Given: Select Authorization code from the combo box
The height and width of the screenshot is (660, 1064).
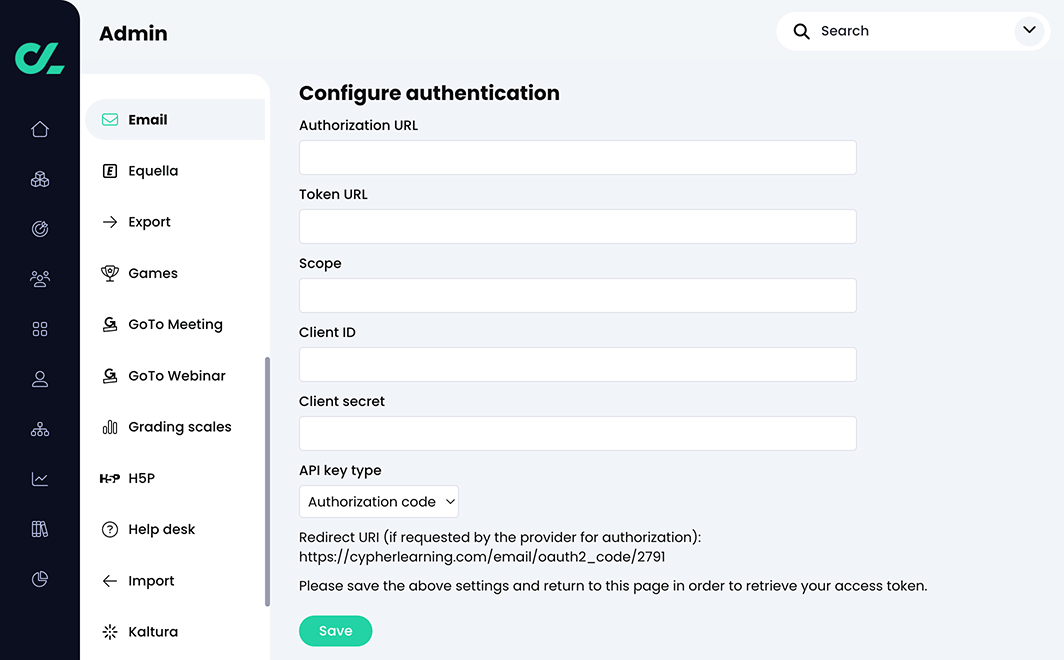Looking at the screenshot, I should click(x=378, y=501).
